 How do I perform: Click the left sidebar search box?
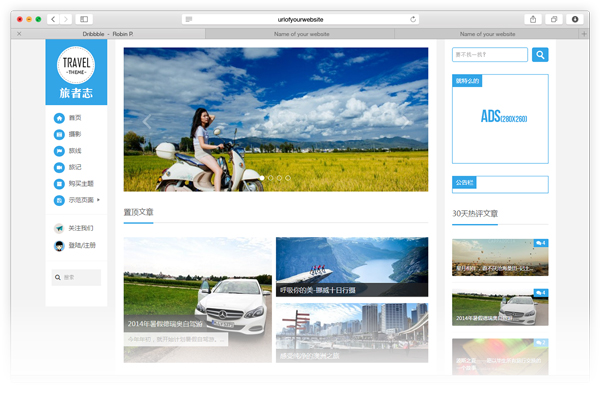76,277
